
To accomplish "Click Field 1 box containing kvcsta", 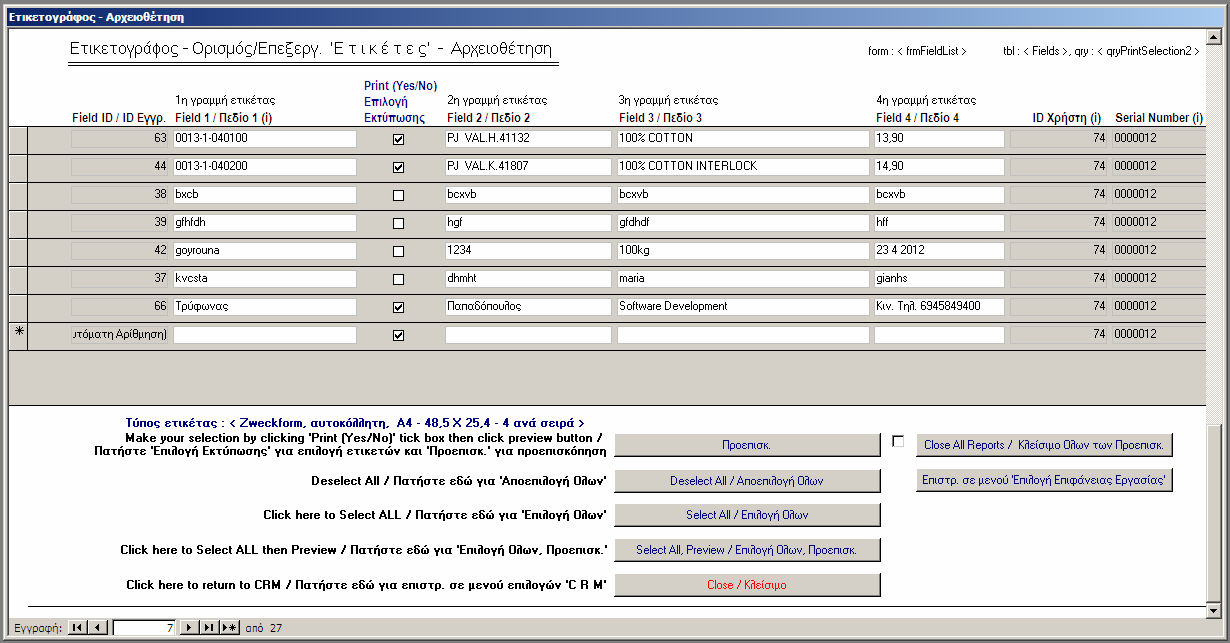I will (x=265, y=279).
